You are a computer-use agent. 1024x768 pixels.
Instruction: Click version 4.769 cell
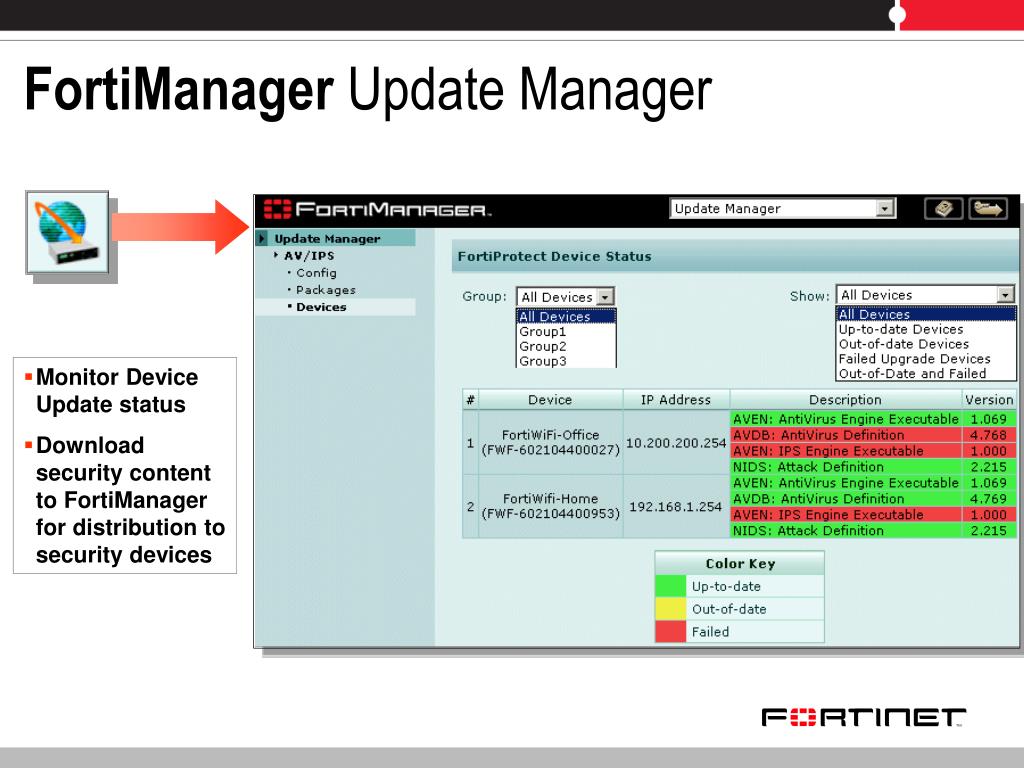point(989,499)
